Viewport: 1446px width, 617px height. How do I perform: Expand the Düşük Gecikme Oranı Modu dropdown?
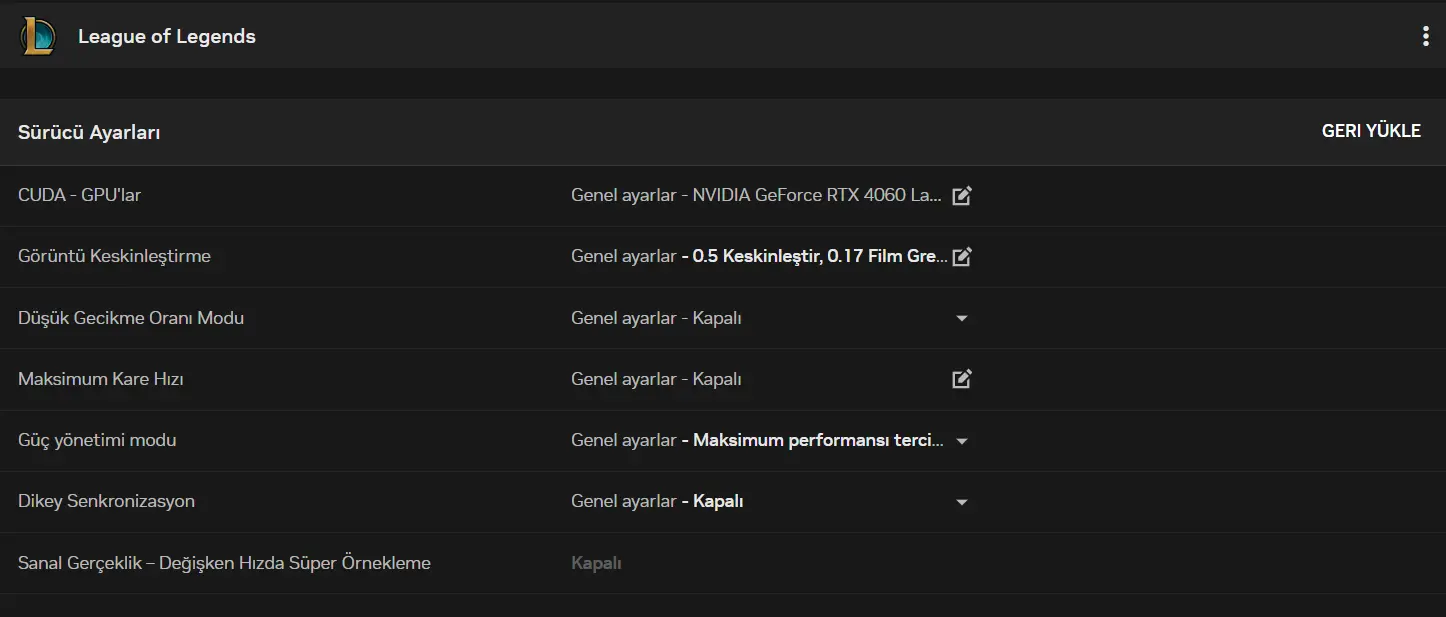962,318
